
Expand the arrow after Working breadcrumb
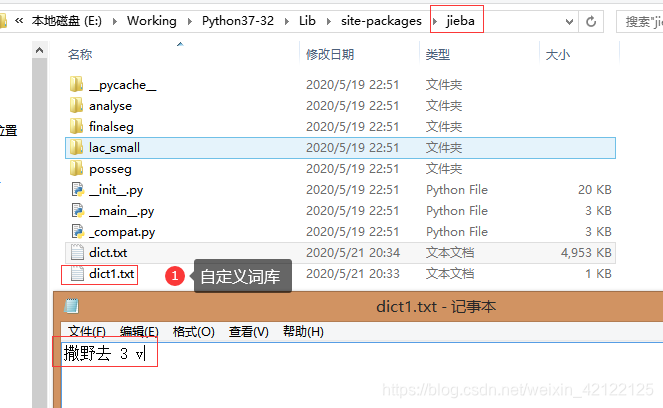click(x=189, y=21)
